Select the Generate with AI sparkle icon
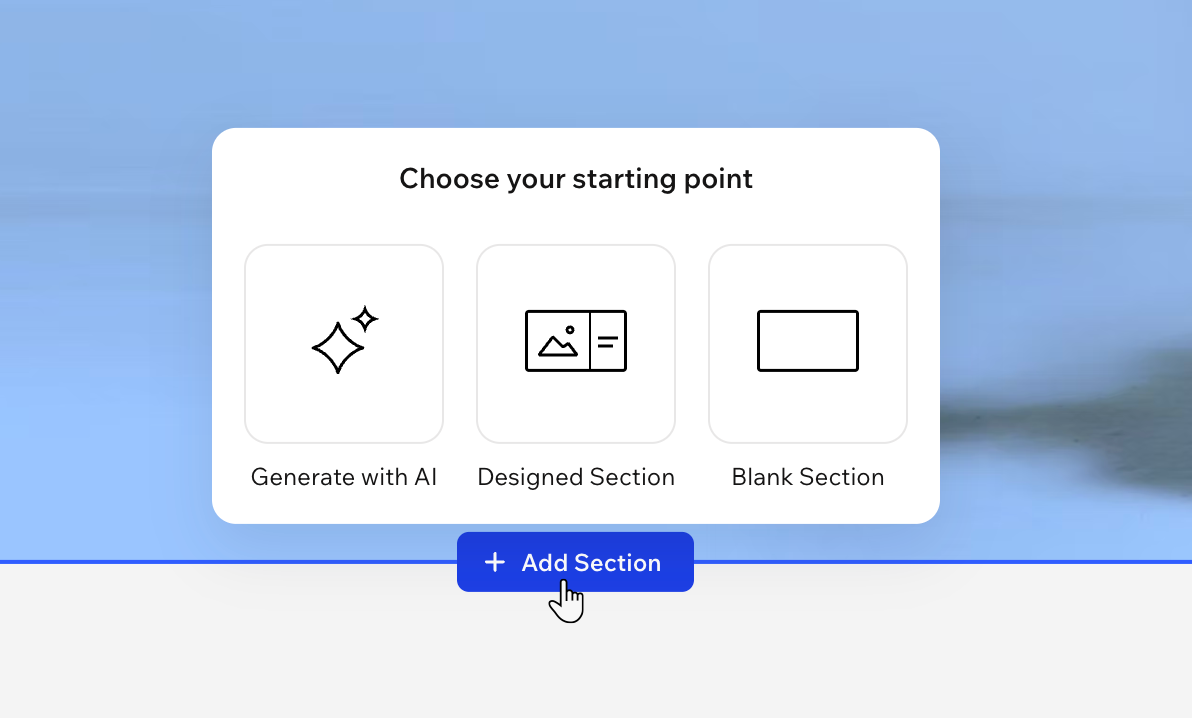This screenshot has height=718, width=1192. click(x=343, y=340)
